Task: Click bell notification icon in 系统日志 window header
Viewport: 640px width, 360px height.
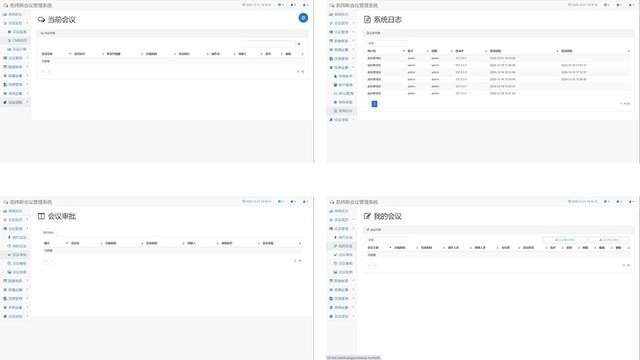Action: [619, 5]
